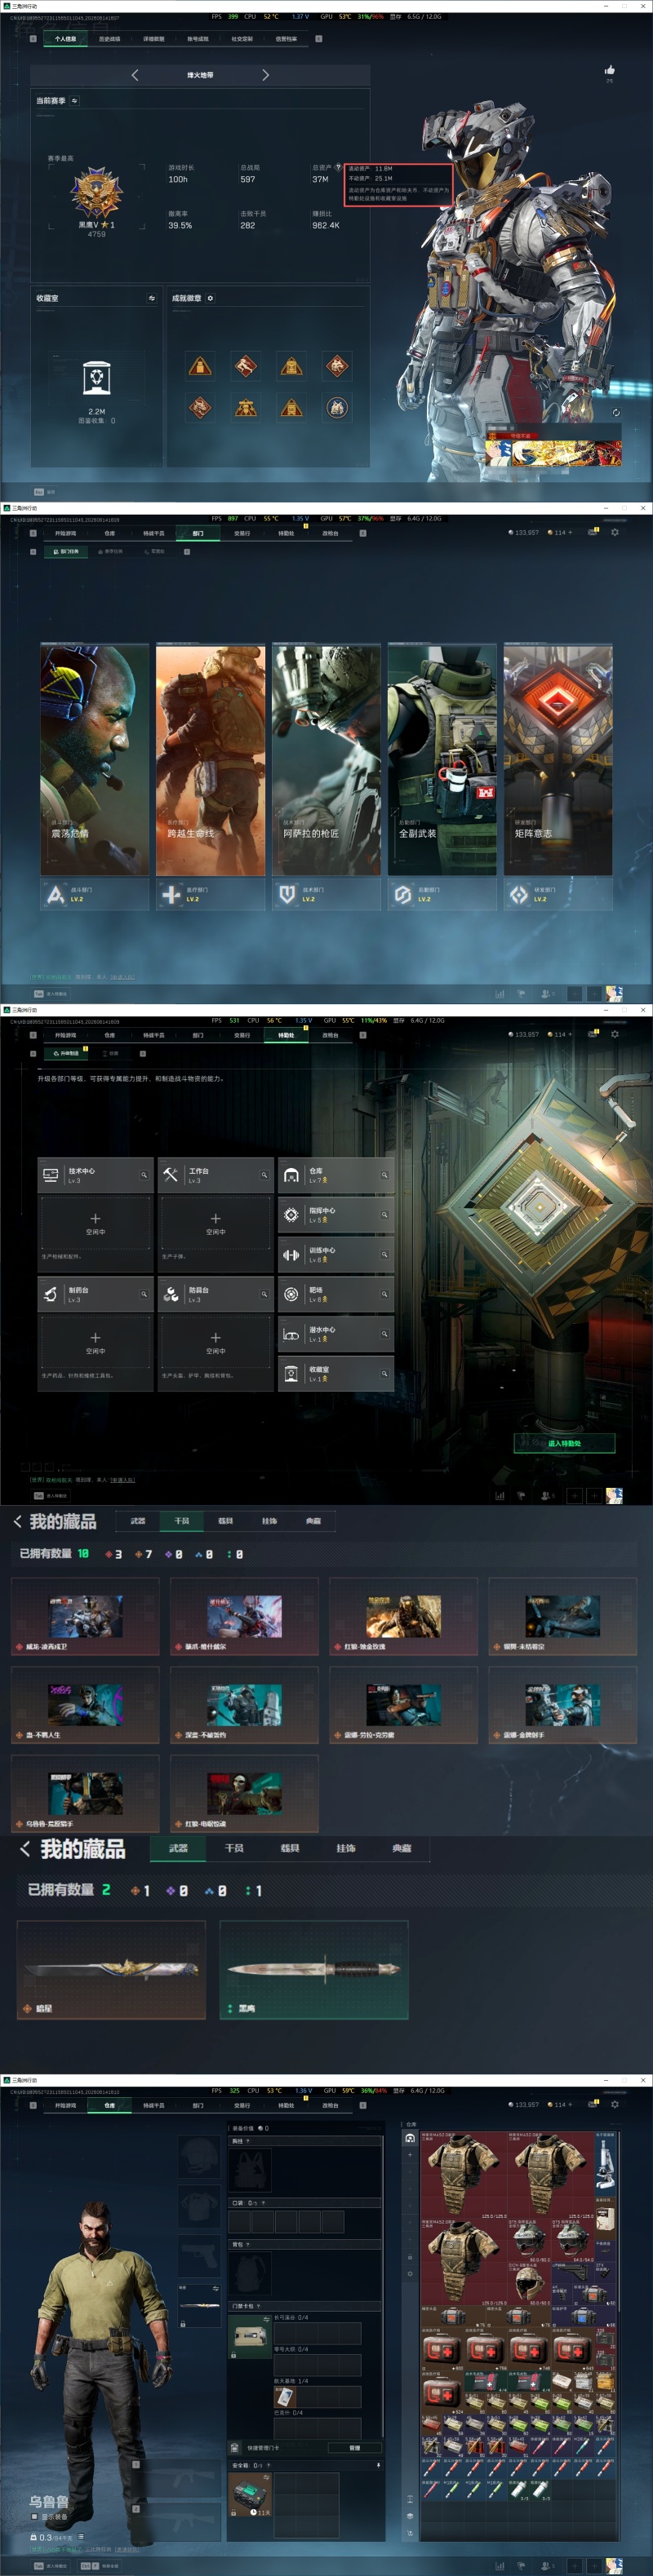Toggle the 当前赛季 switch icon

pyautogui.click(x=74, y=101)
